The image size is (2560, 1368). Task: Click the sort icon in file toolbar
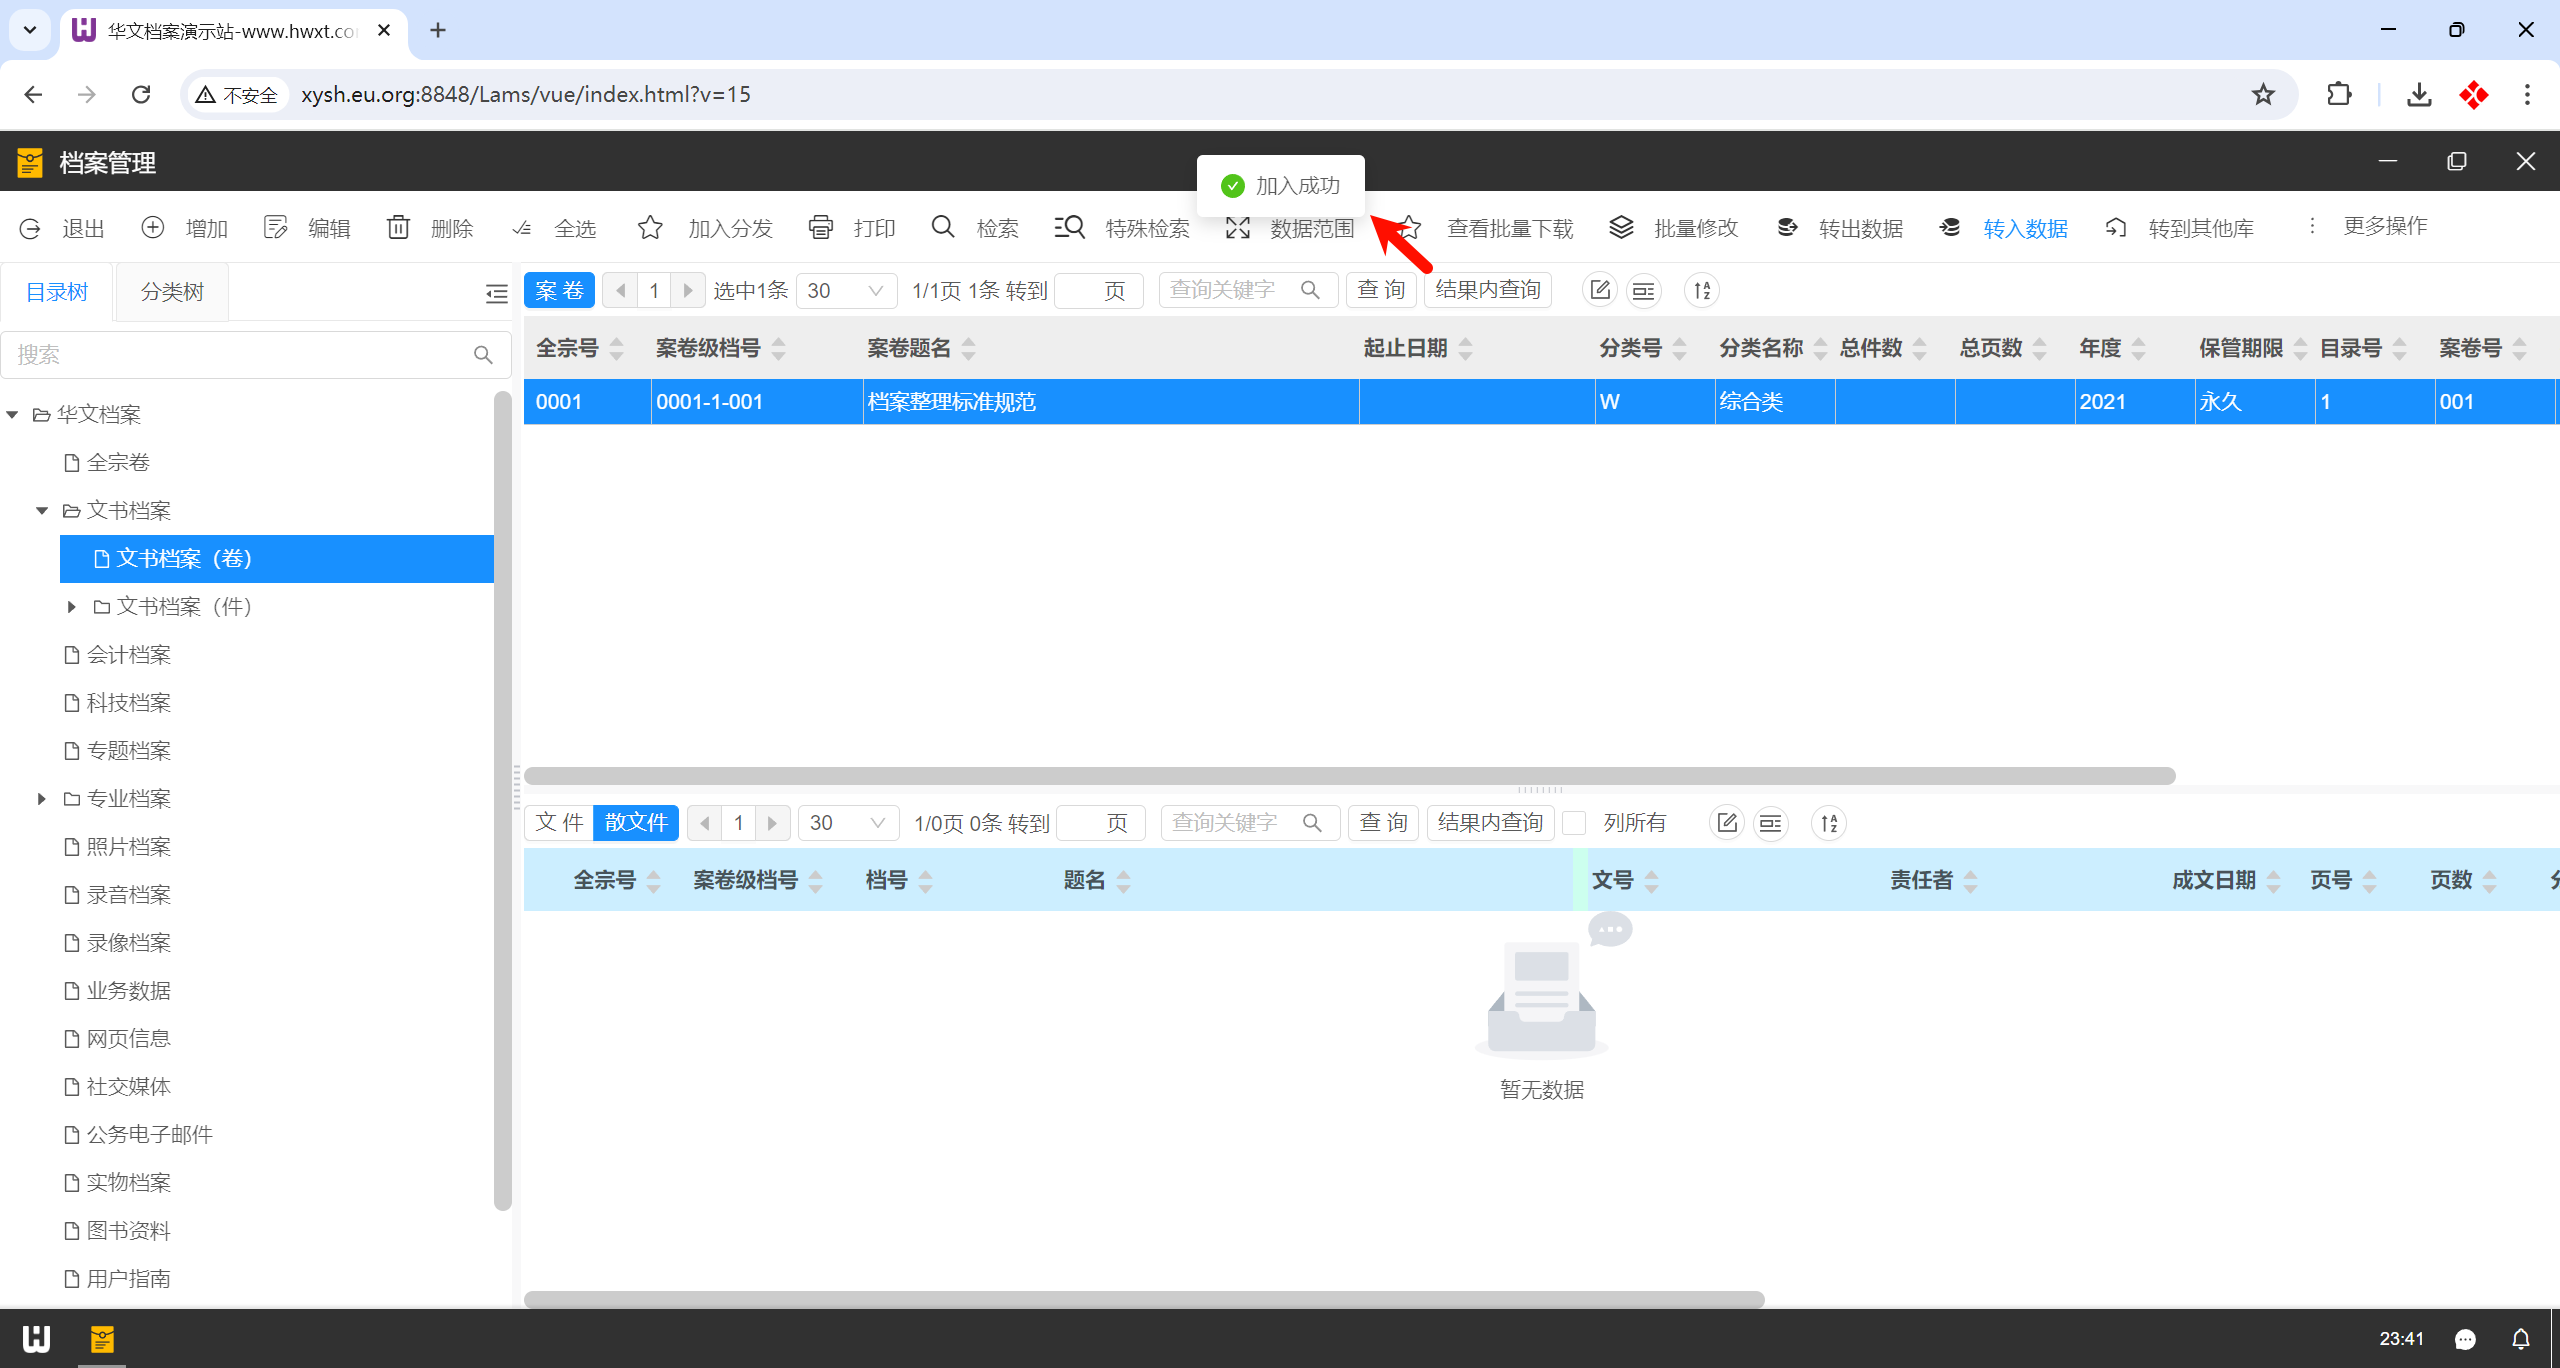1829,823
